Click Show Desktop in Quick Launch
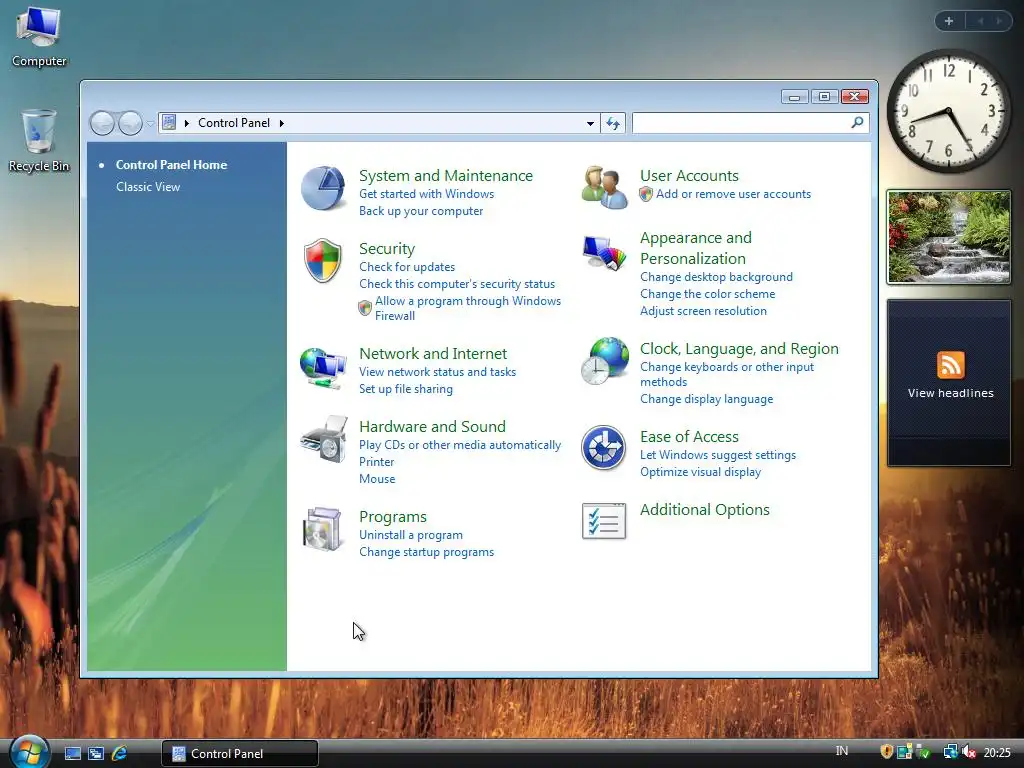1024x768 pixels. coord(72,754)
